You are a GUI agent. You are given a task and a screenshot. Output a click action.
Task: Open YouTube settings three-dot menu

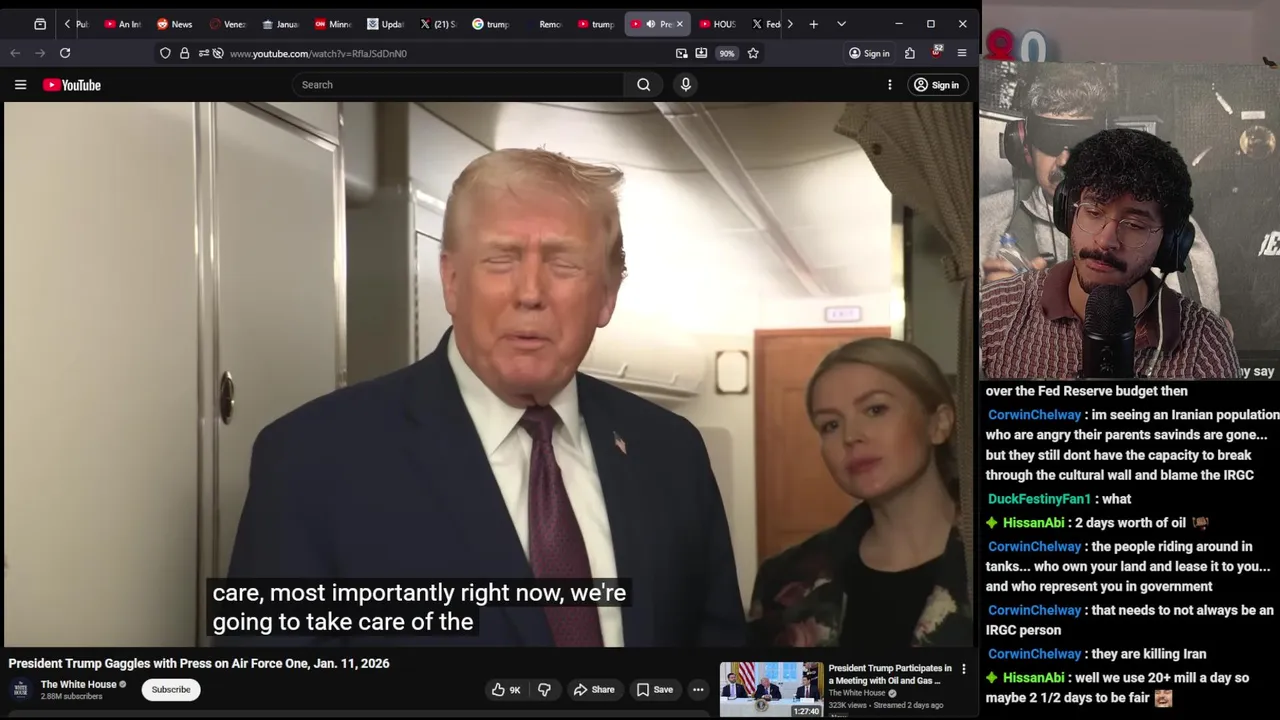pyautogui.click(x=889, y=85)
